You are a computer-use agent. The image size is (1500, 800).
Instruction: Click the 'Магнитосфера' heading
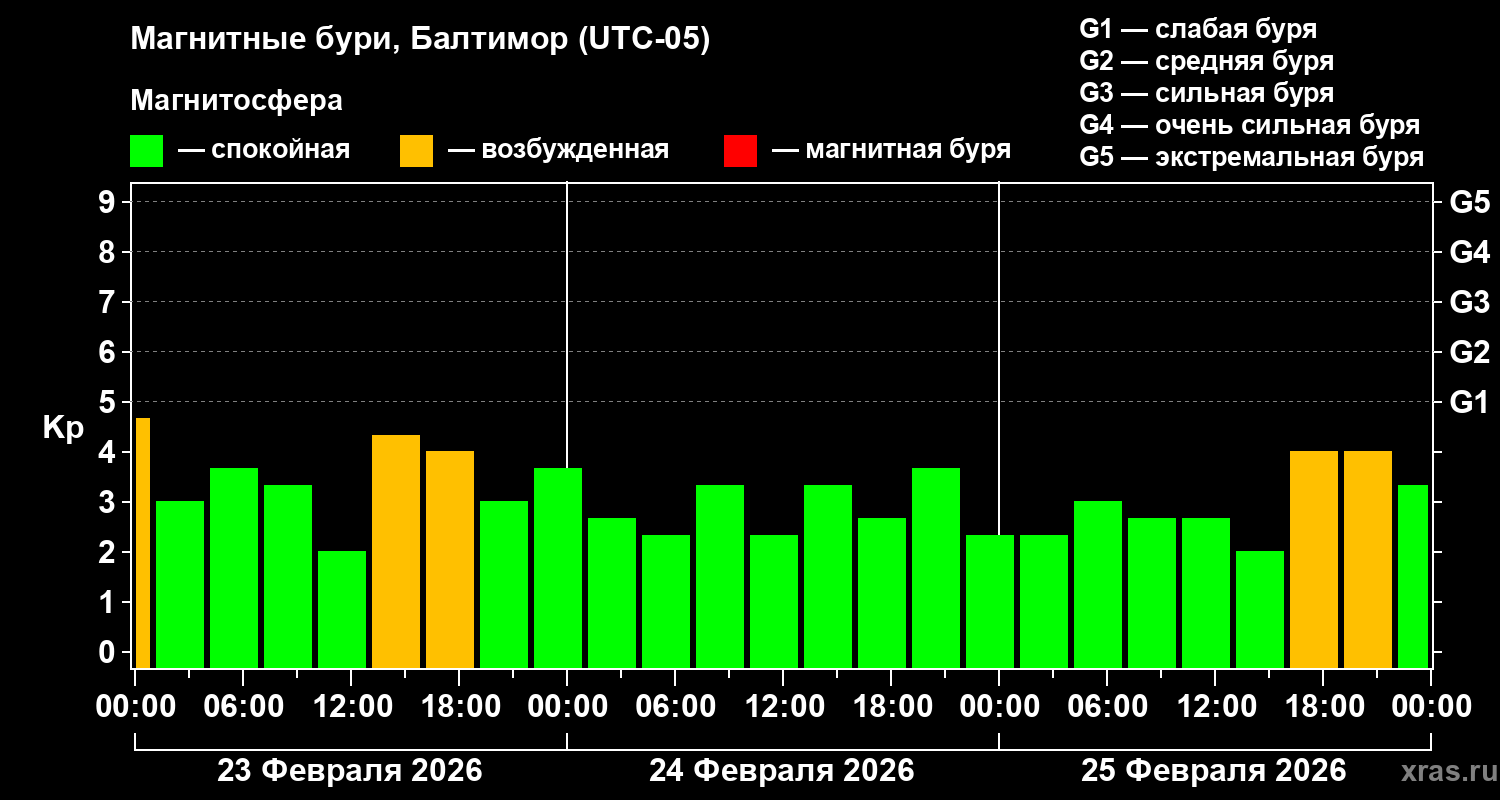click(236, 101)
